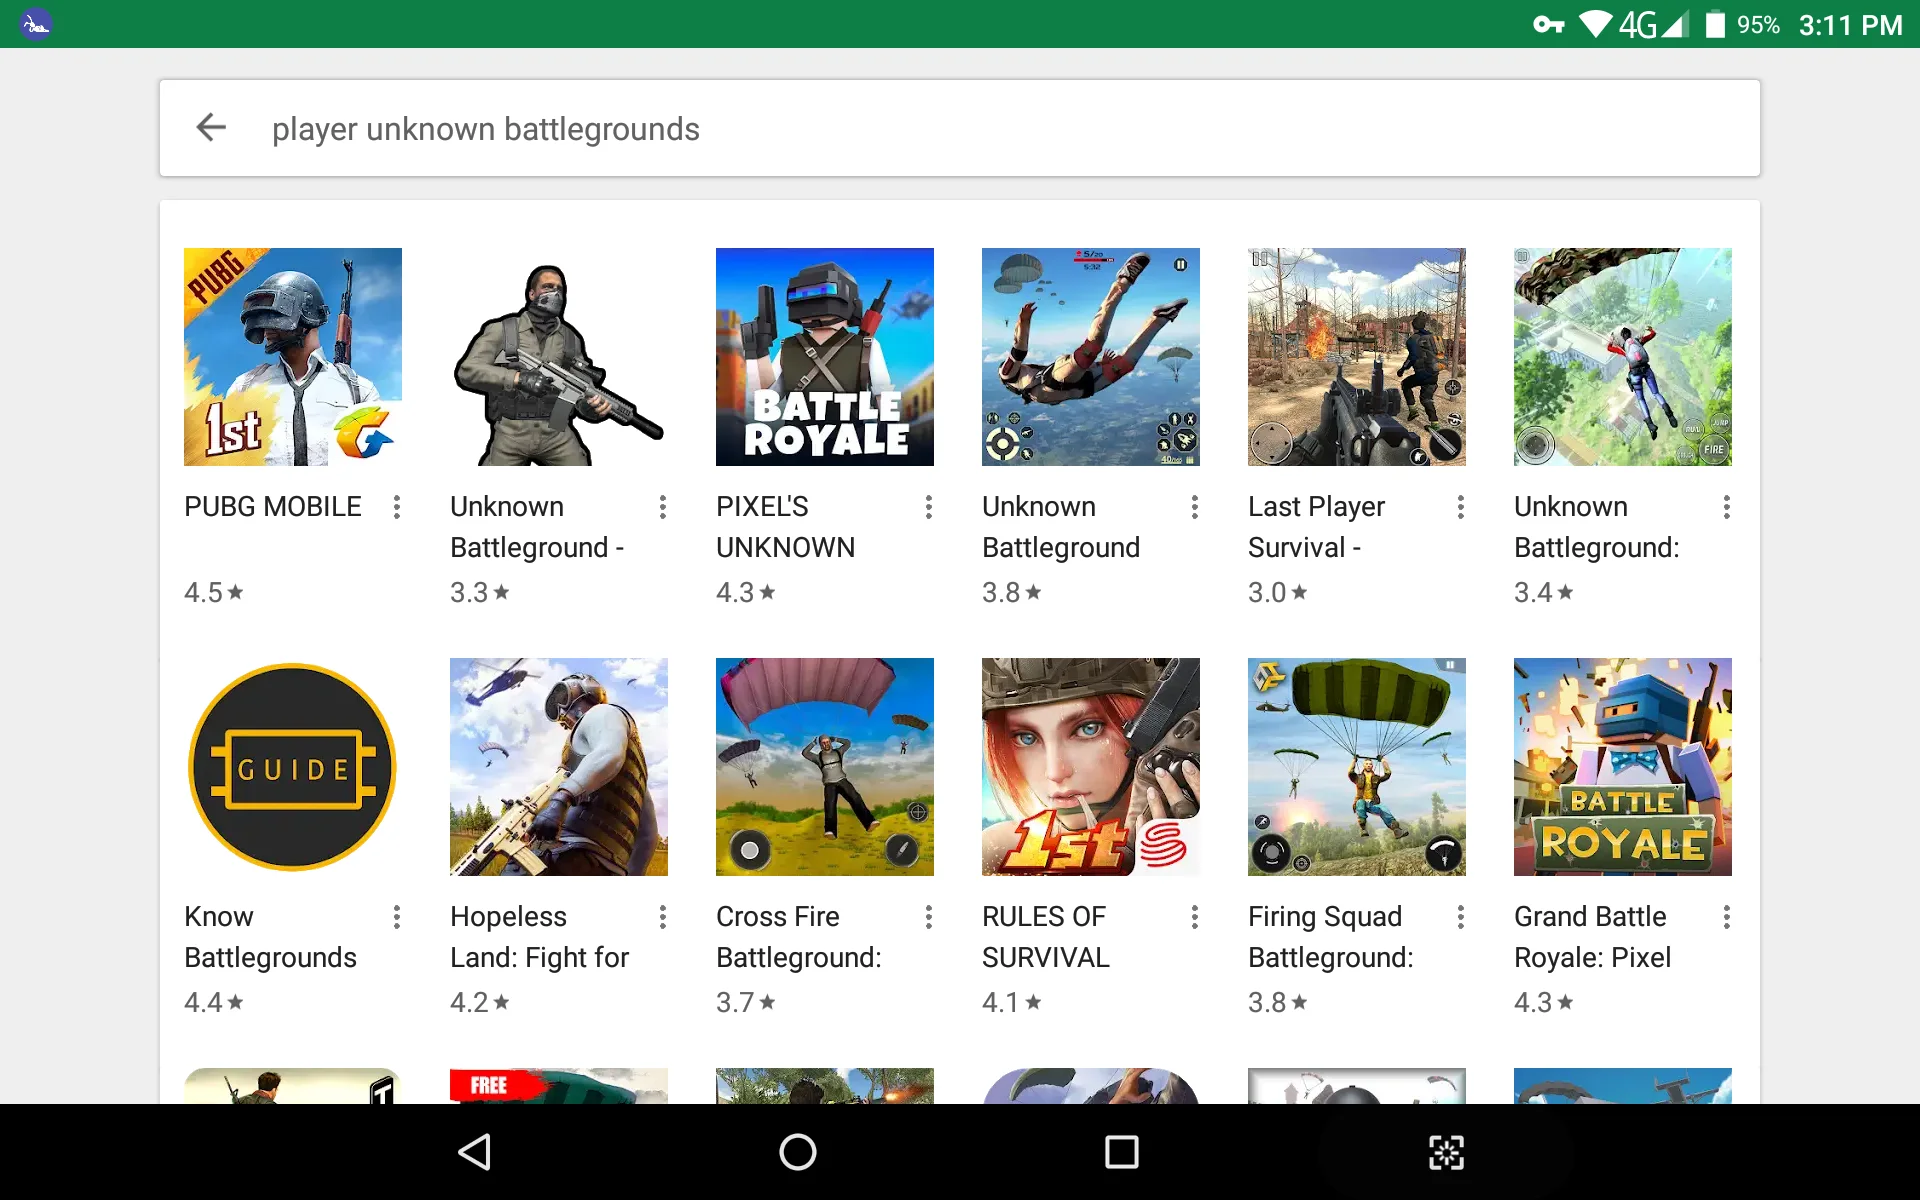1920x1200 pixels.
Task: Tap Android back navigation triangle
Action: point(474,1152)
